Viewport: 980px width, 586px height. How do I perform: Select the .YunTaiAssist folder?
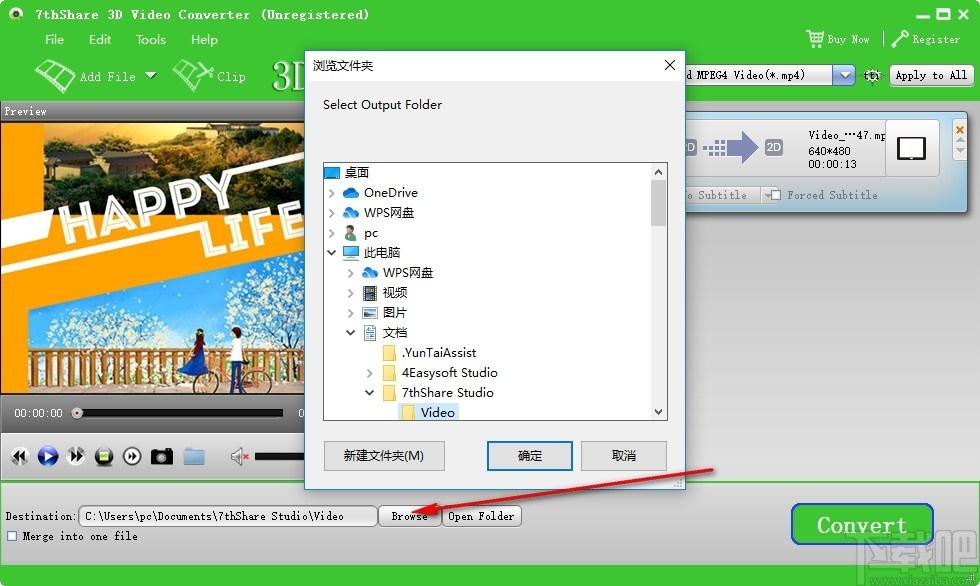pyautogui.click(x=439, y=352)
